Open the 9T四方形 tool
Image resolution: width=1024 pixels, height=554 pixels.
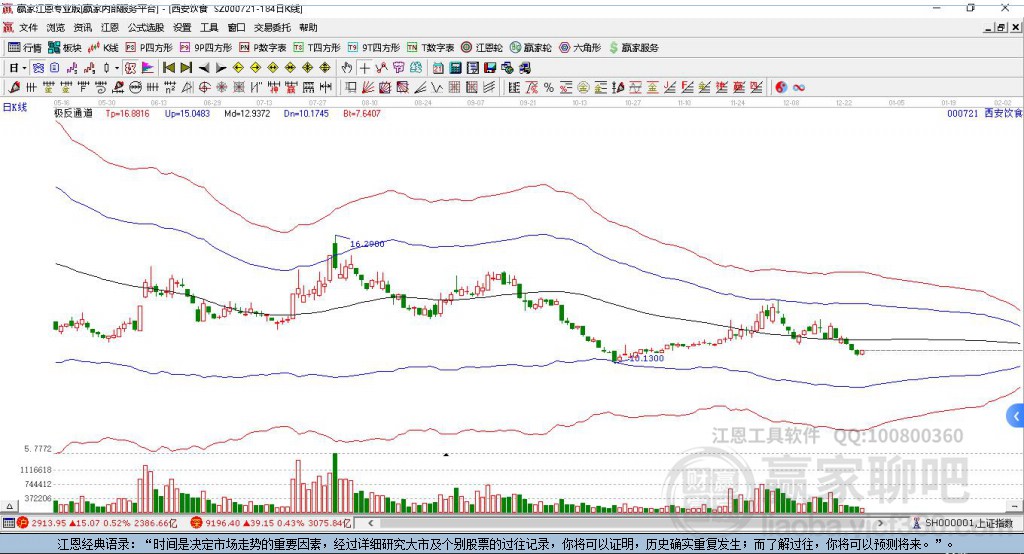[x=374, y=48]
